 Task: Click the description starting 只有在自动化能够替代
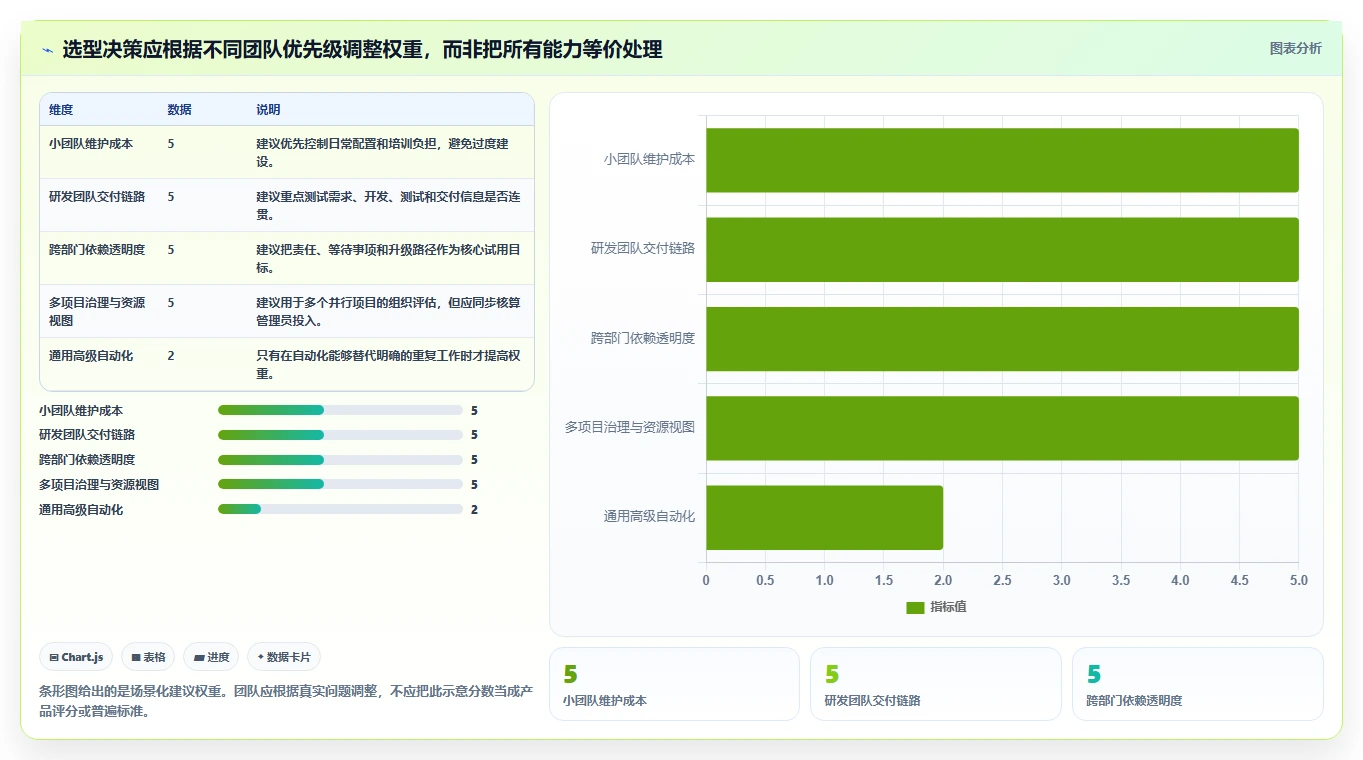click(x=388, y=364)
